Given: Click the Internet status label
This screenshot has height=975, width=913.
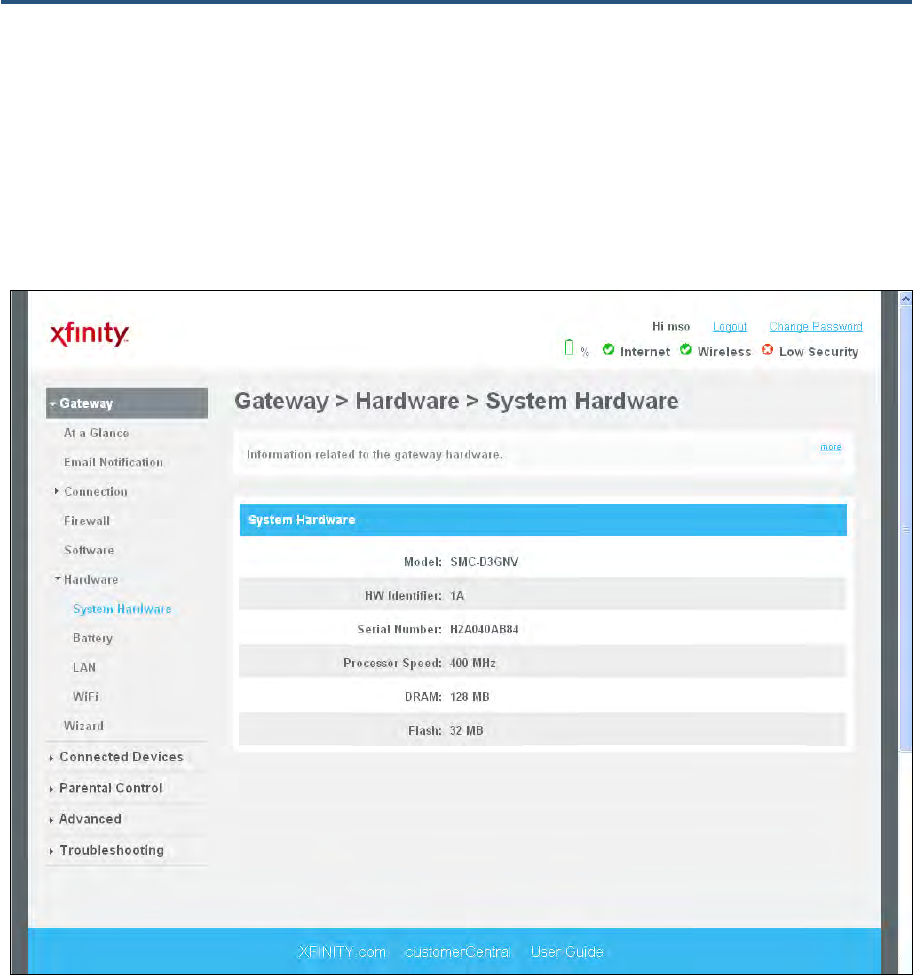Looking at the screenshot, I should 645,351.
